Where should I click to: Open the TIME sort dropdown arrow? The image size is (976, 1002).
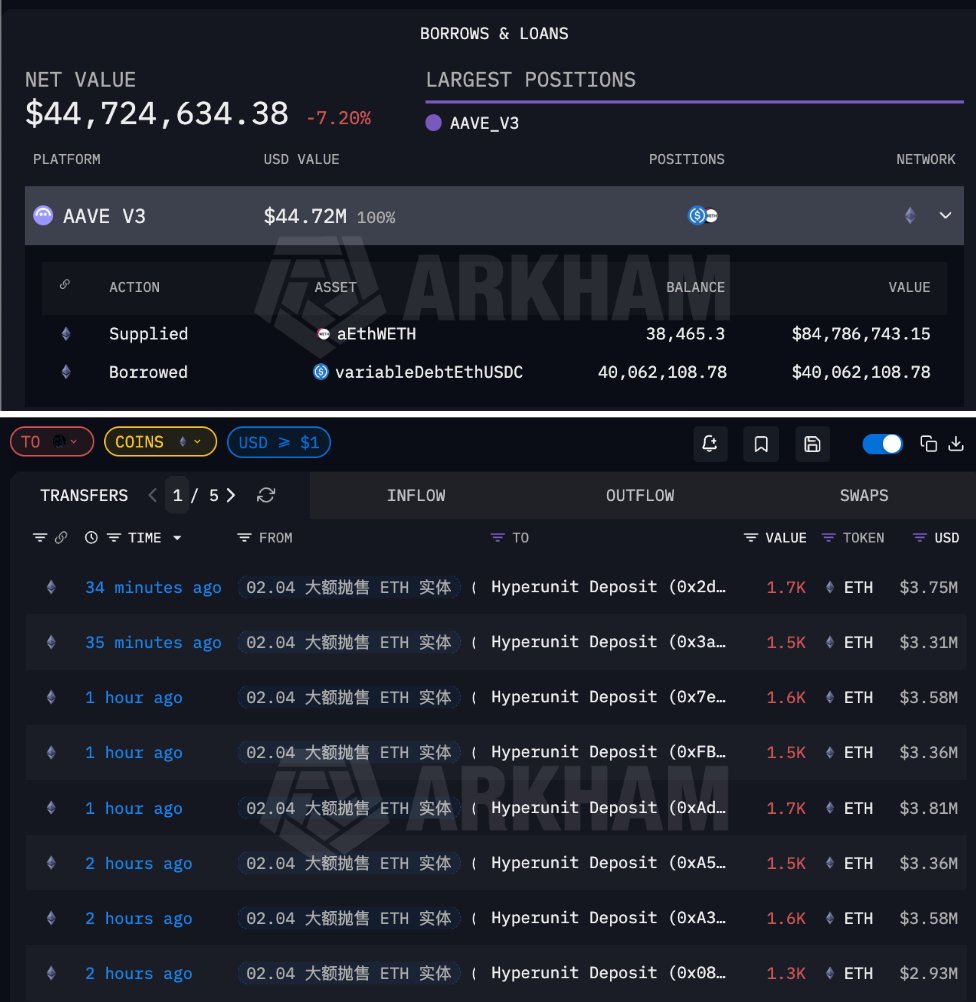pyautogui.click(x=177, y=538)
